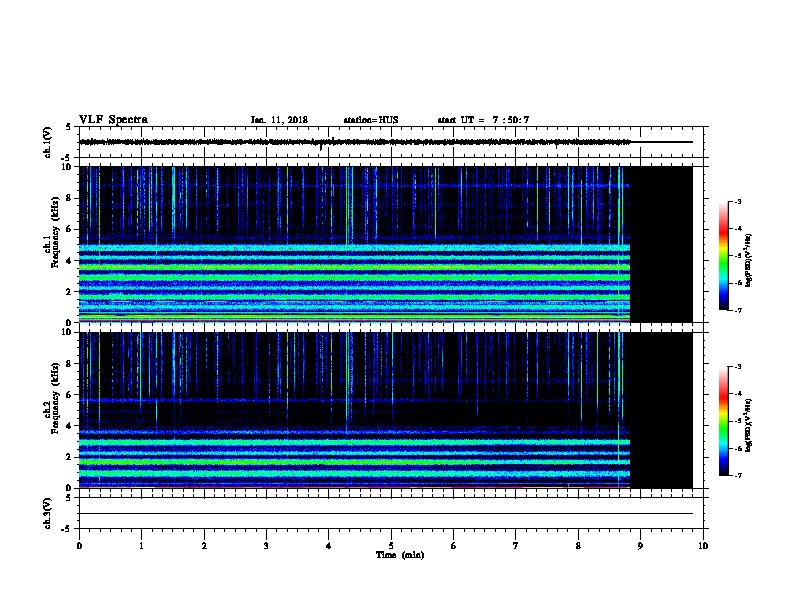Click the ch.1 log(PSD) colorbar label
The height and width of the screenshot is (612, 792).
[748, 260]
